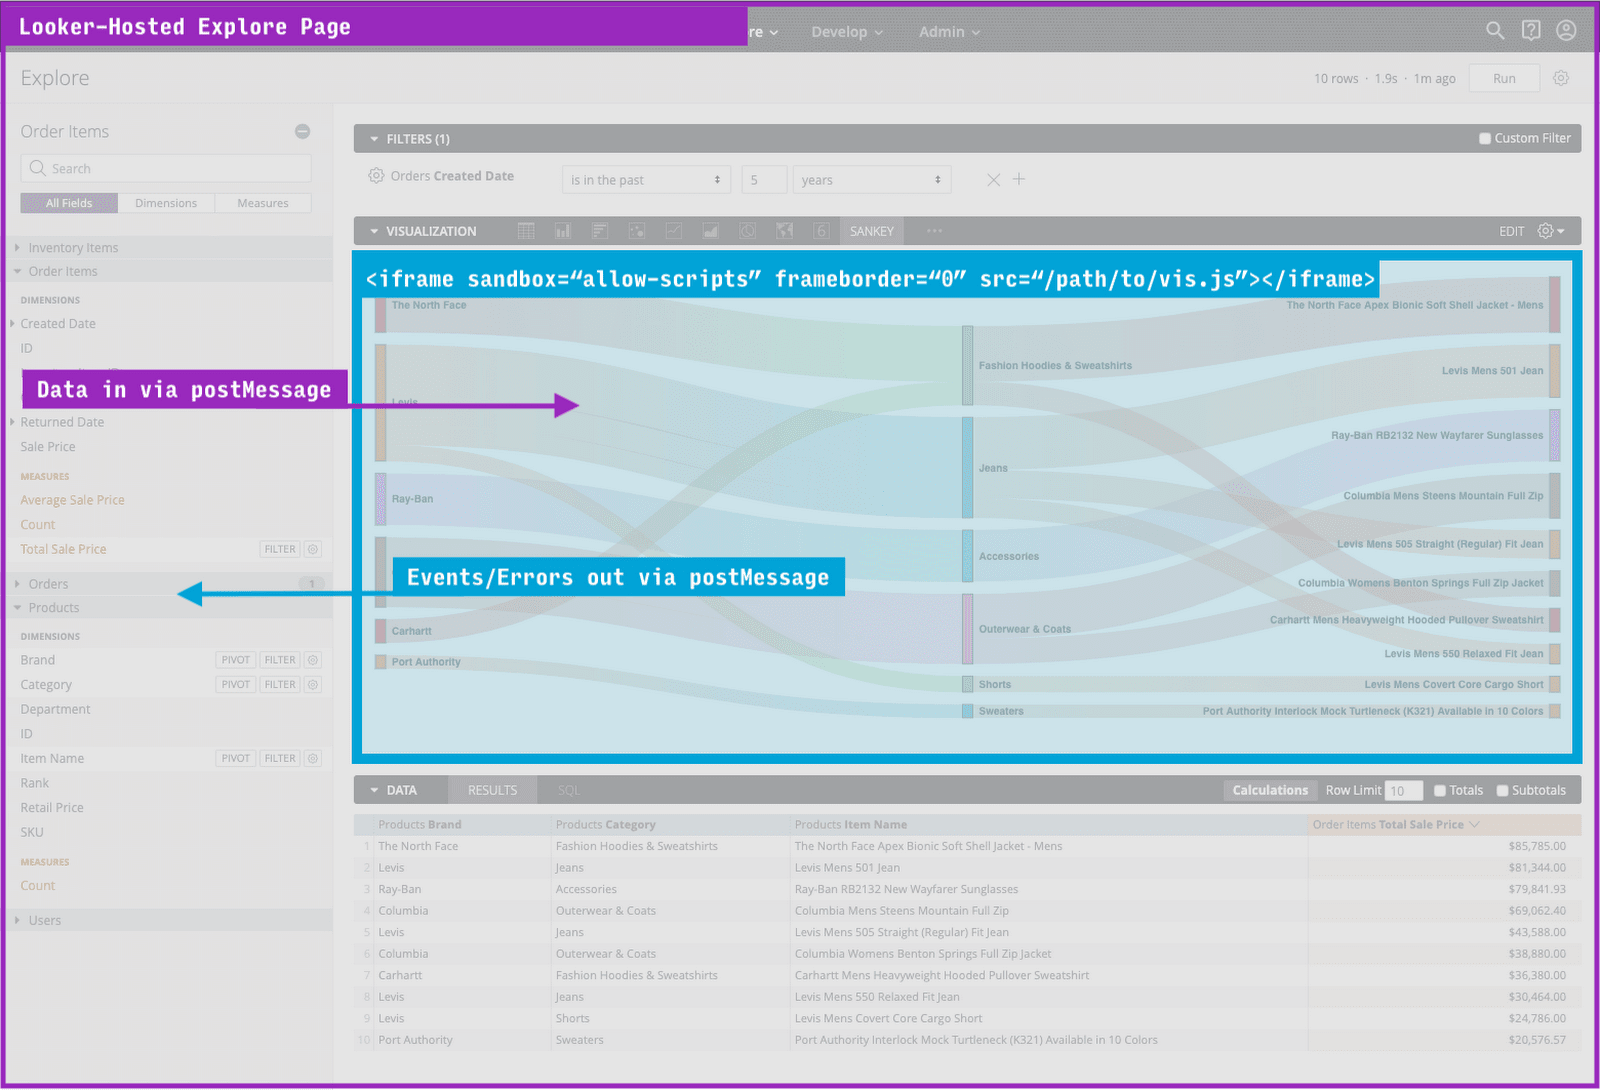This screenshot has height=1090, width=1600.
Task: Toggle FILTER on Category field
Action: tap(280, 684)
